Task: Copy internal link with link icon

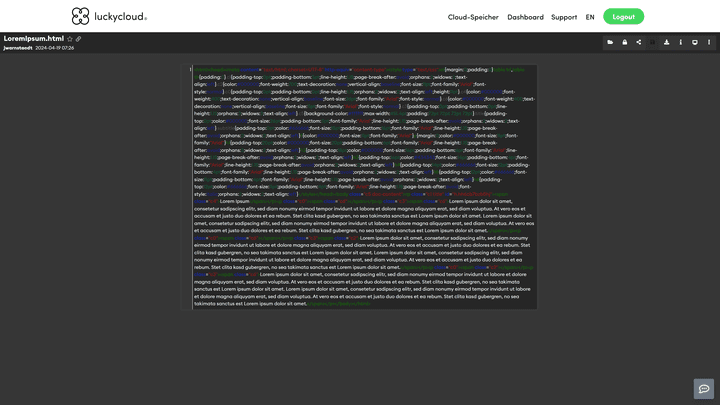Action: click(79, 39)
